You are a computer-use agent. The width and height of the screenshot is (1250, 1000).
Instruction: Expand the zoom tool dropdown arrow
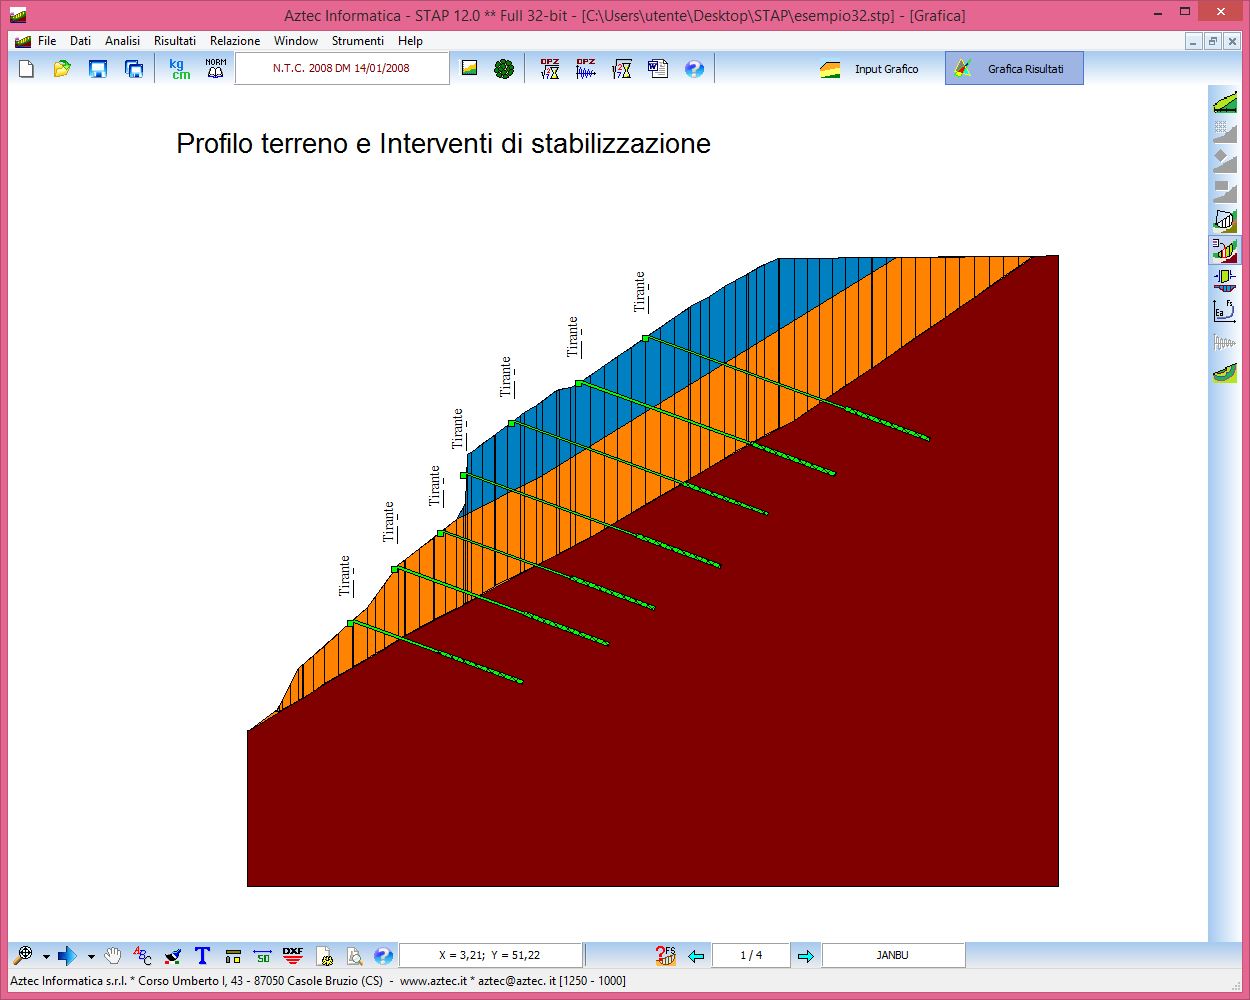coord(46,957)
